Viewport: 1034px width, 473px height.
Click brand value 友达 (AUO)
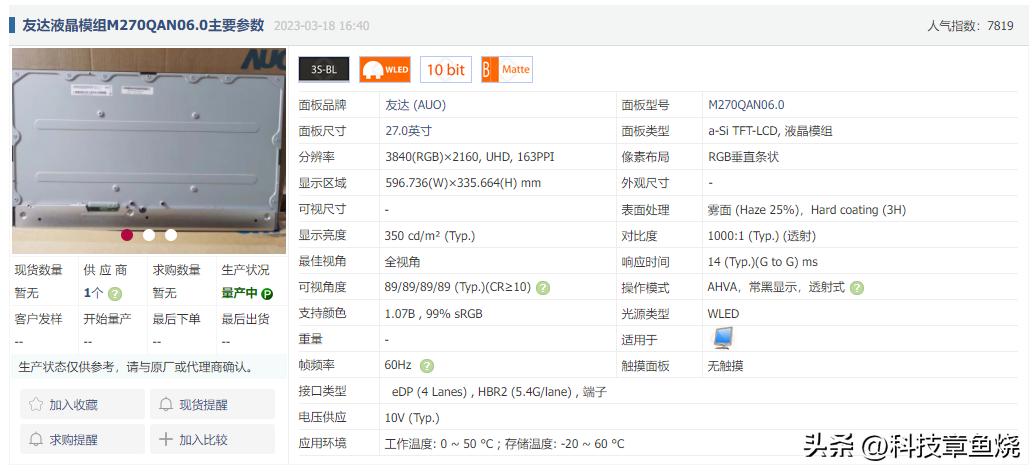click(x=415, y=105)
